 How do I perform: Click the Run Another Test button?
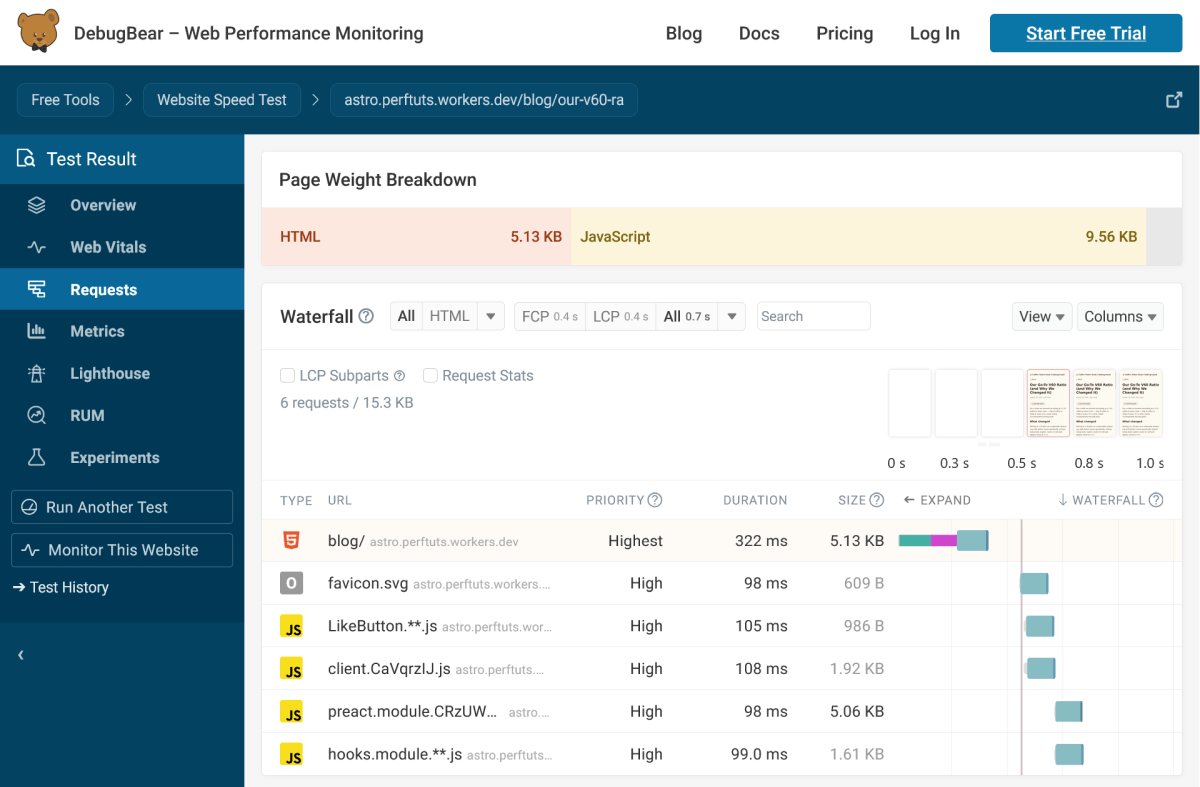point(122,507)
